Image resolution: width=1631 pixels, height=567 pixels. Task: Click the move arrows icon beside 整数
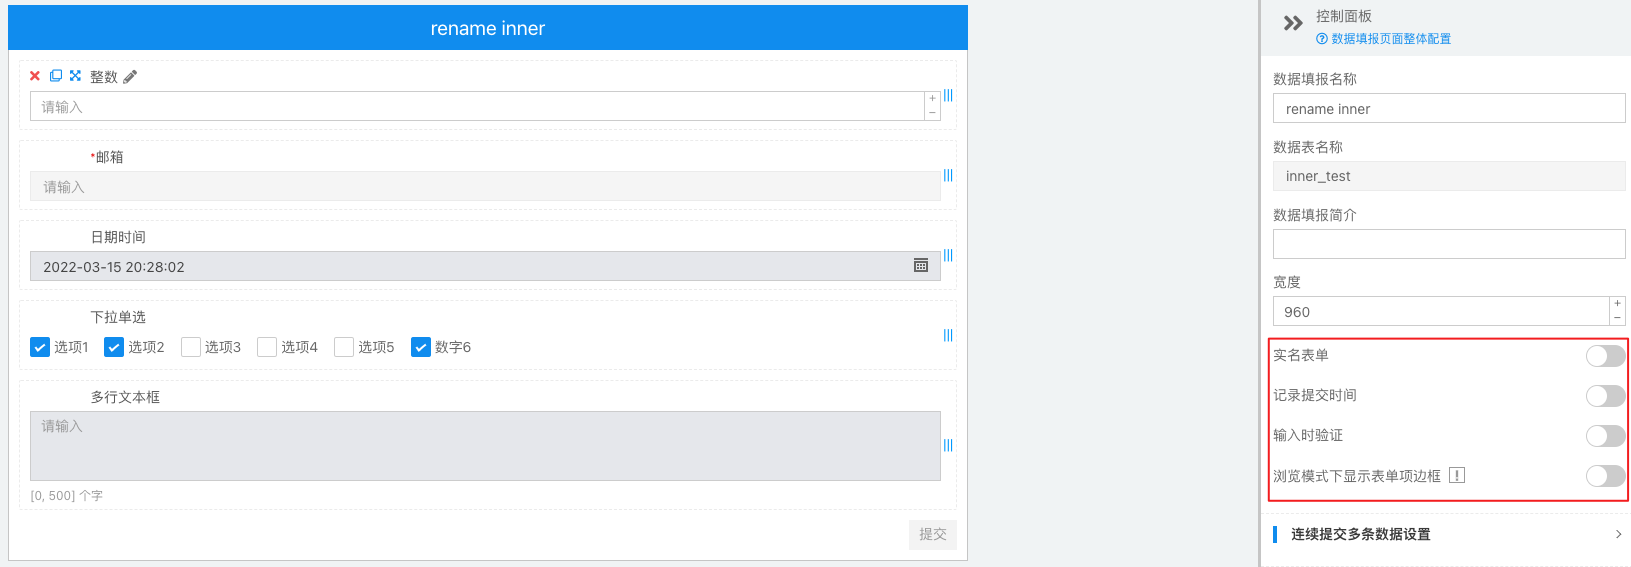point(75,76)
